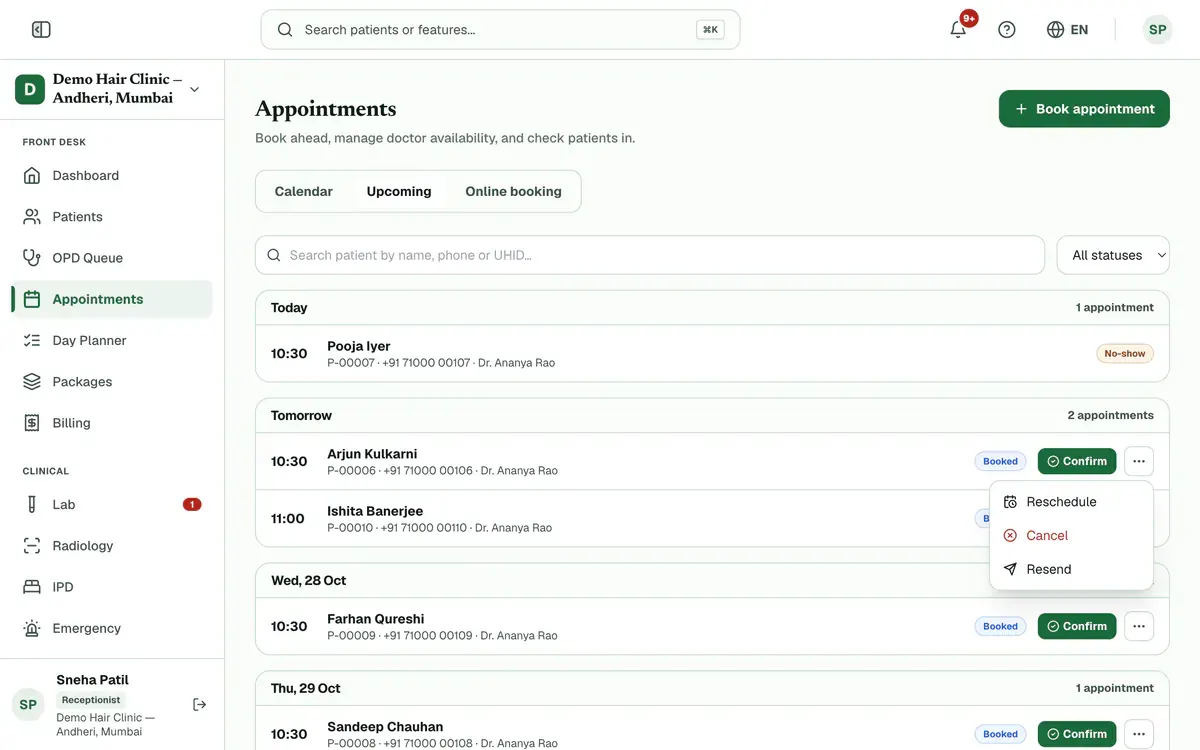This screenshot has height=750, width=1200.
Task: Open Billing in the sidebar
Action: 112,423
